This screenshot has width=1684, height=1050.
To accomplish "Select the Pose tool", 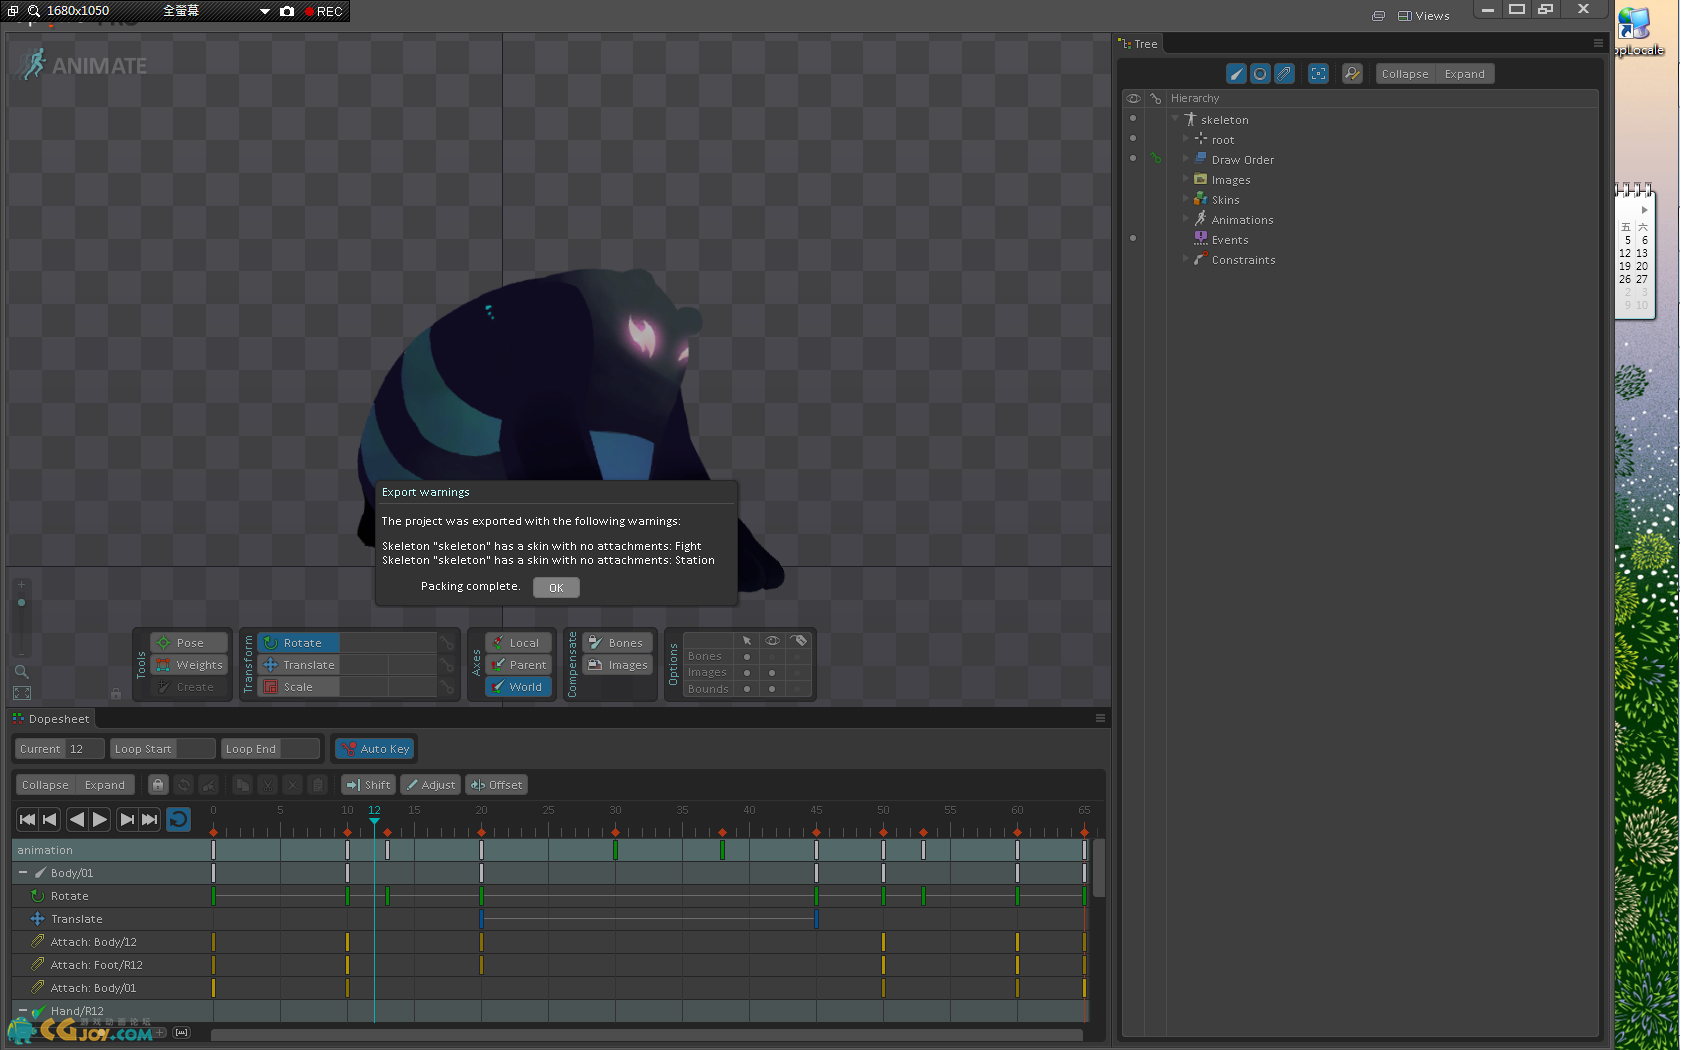I will pos(189,643).
